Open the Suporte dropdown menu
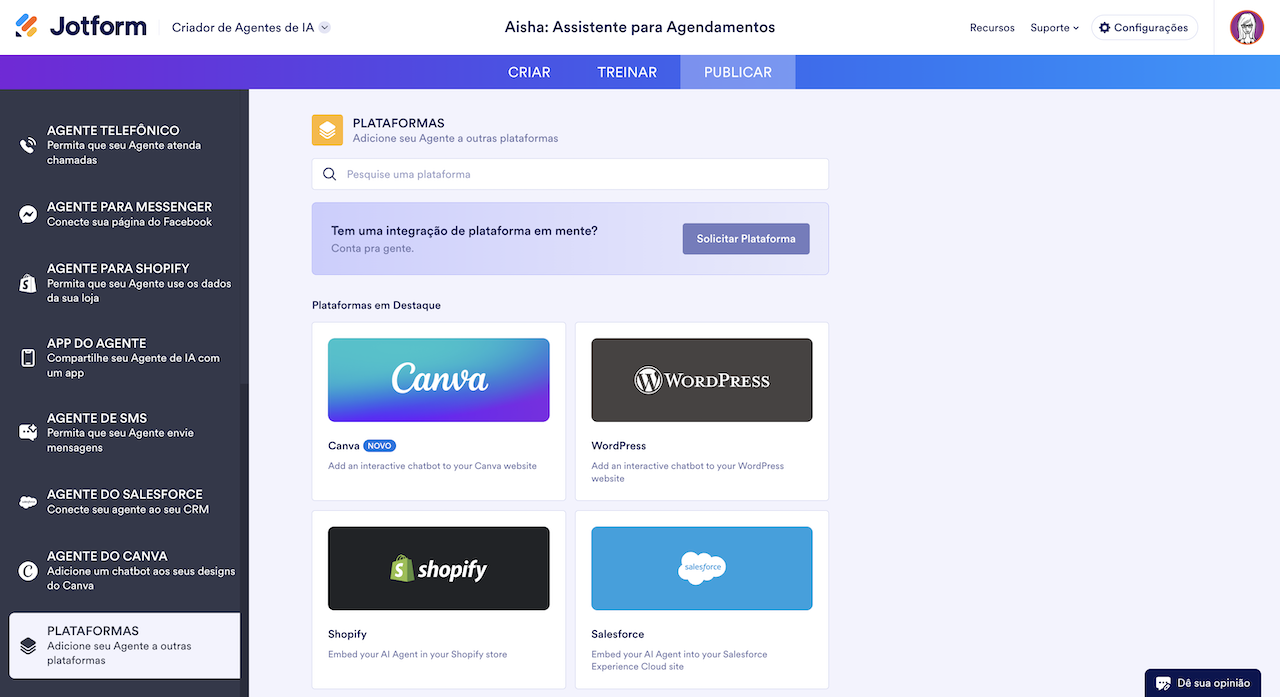Screen dimensions: 1280x697 1054,28
